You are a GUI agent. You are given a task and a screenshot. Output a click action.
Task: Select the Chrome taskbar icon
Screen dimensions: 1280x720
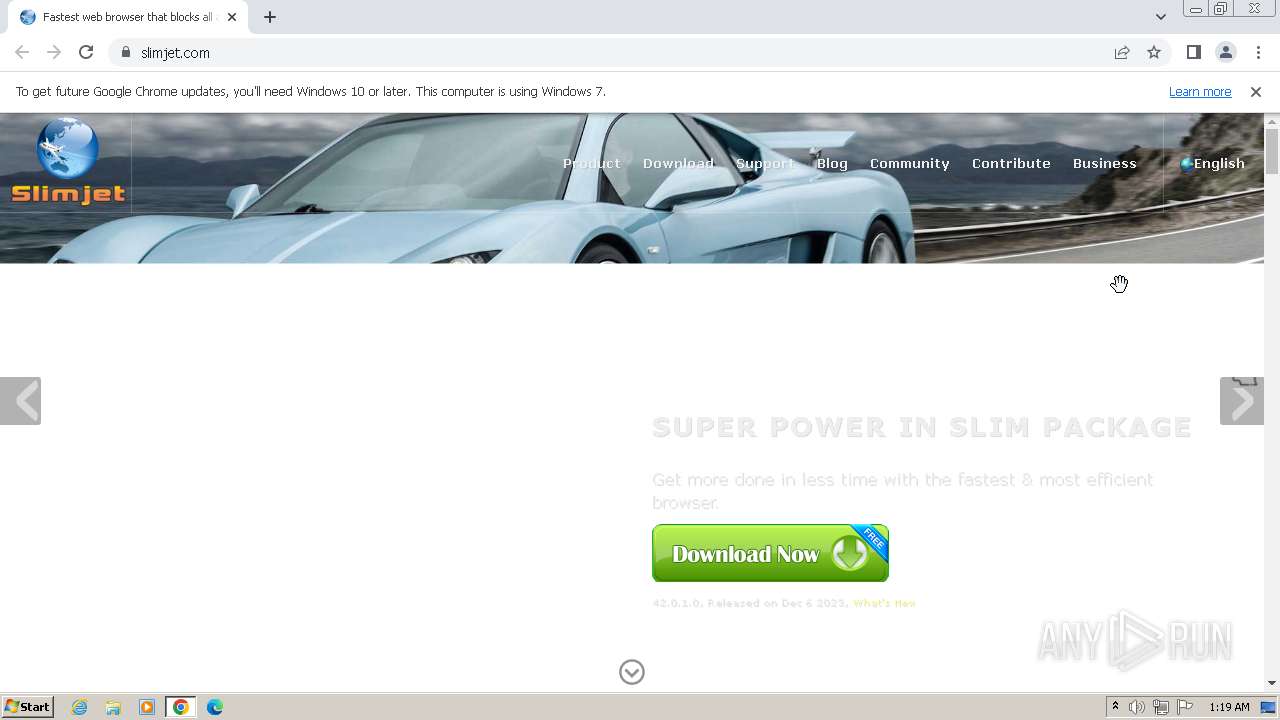[x=181, y=707]
